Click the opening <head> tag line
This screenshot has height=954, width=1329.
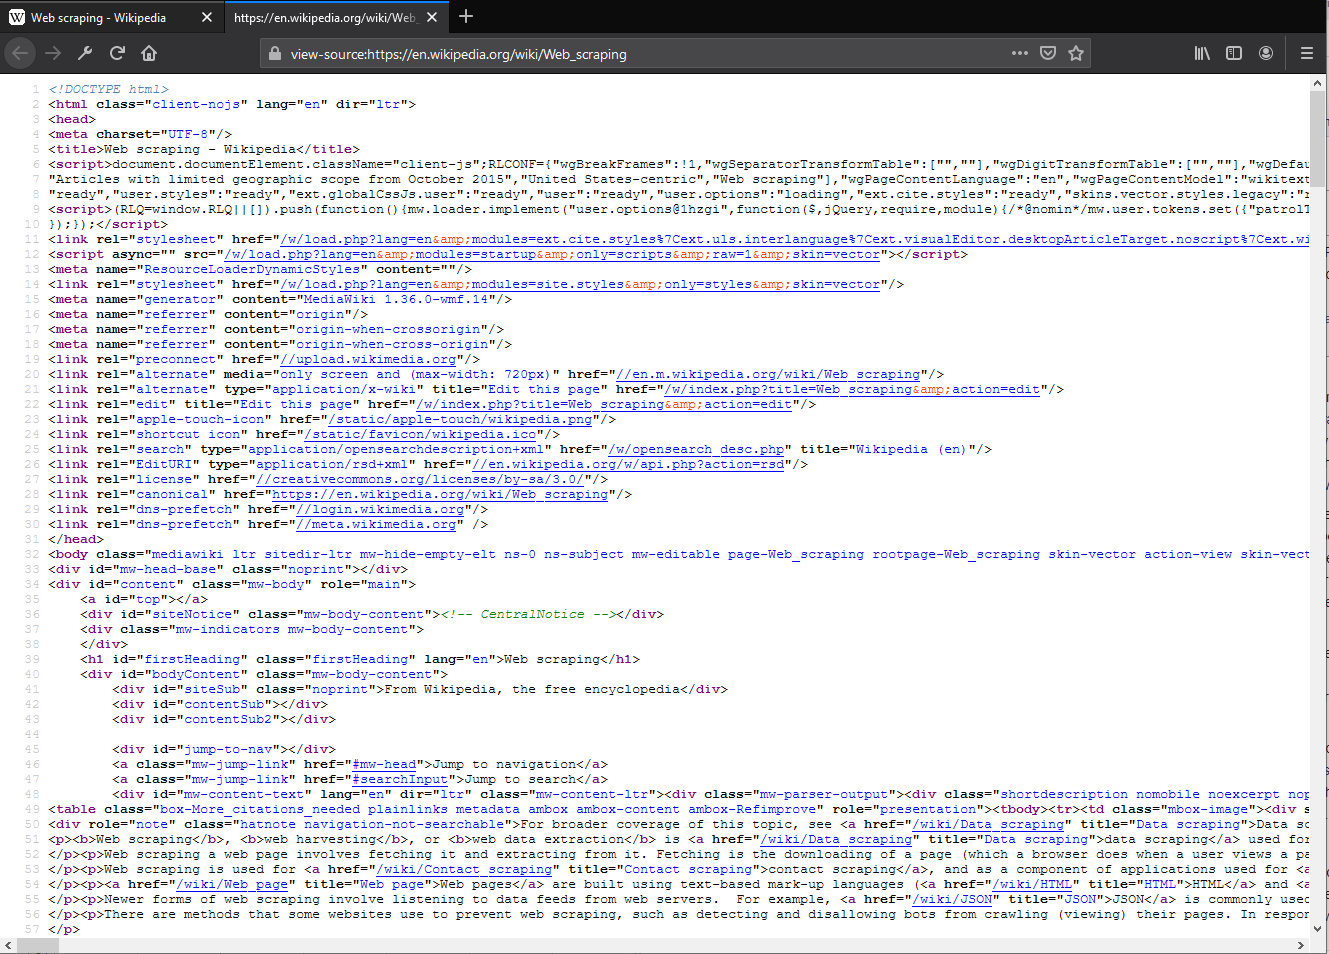(72, 119)
